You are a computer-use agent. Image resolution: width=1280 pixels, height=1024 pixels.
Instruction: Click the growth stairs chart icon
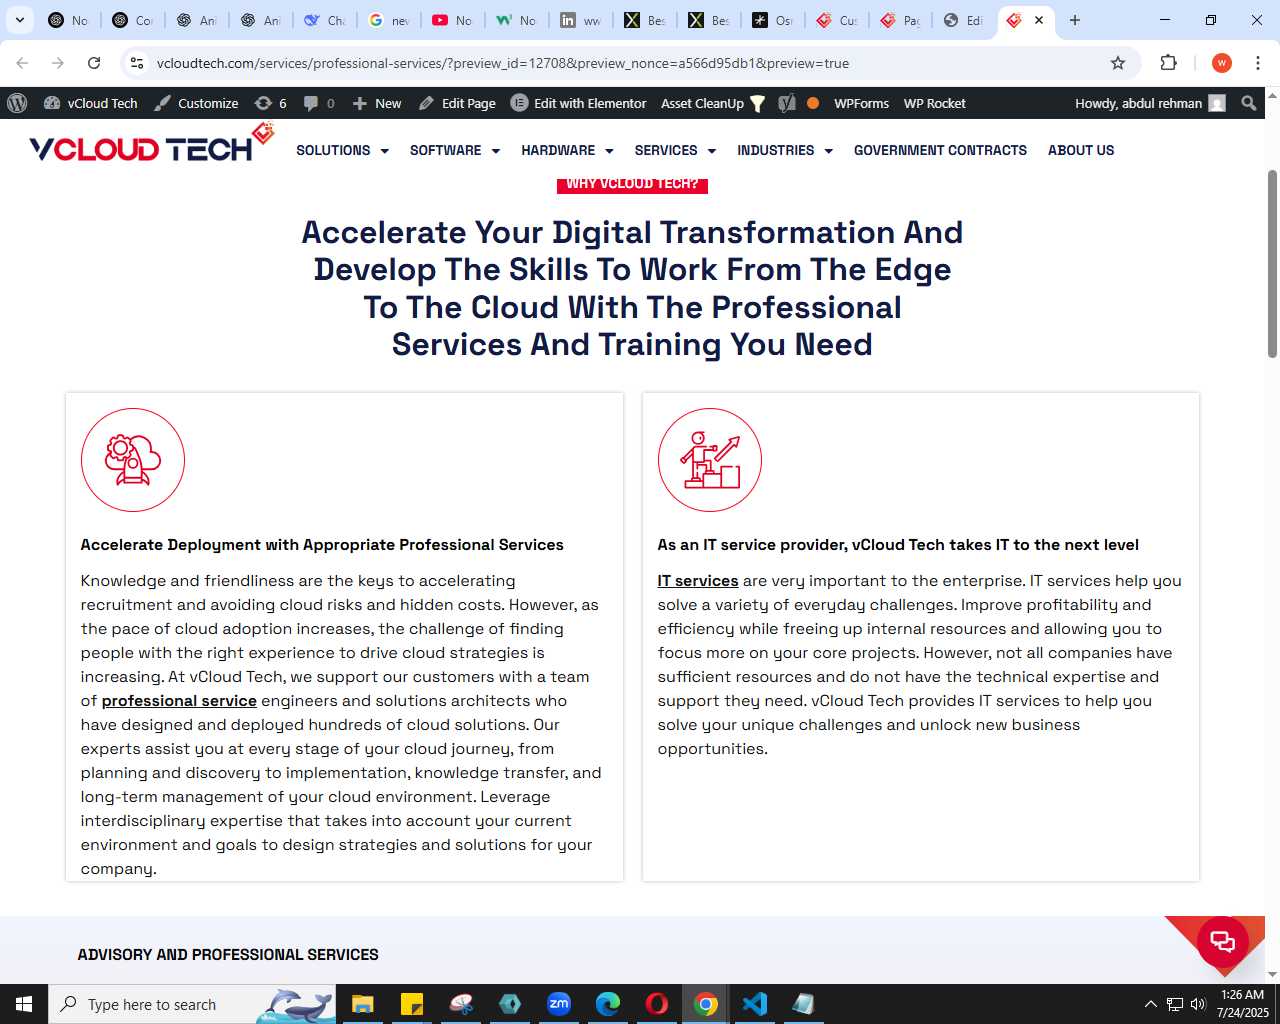[710, 460]
